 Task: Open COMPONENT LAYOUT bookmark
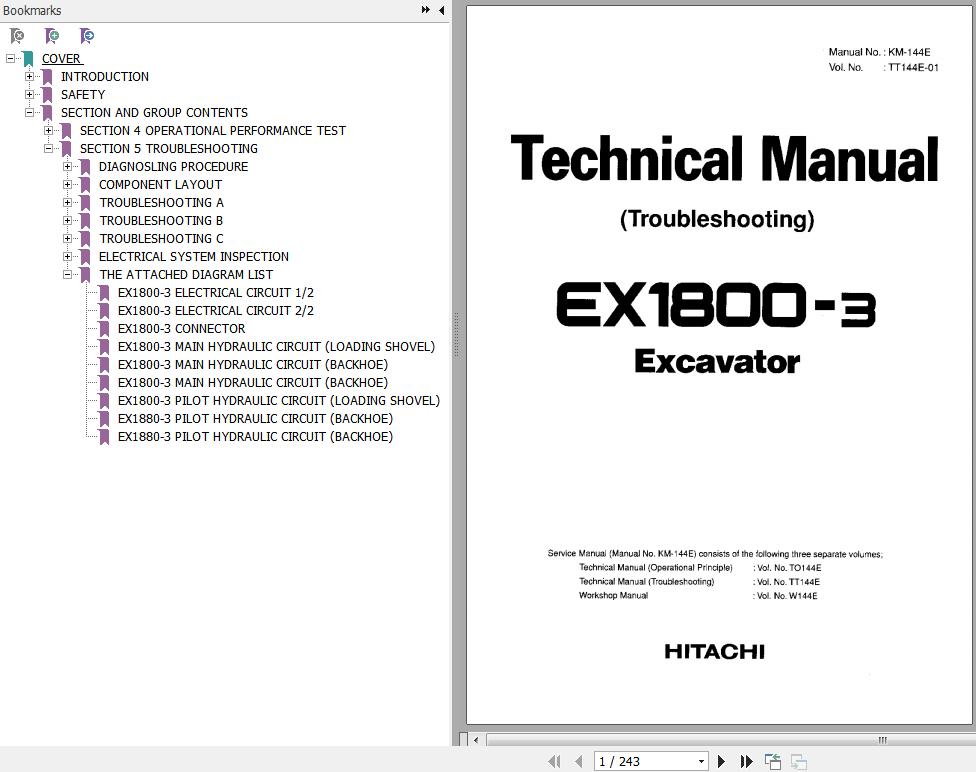161,185
